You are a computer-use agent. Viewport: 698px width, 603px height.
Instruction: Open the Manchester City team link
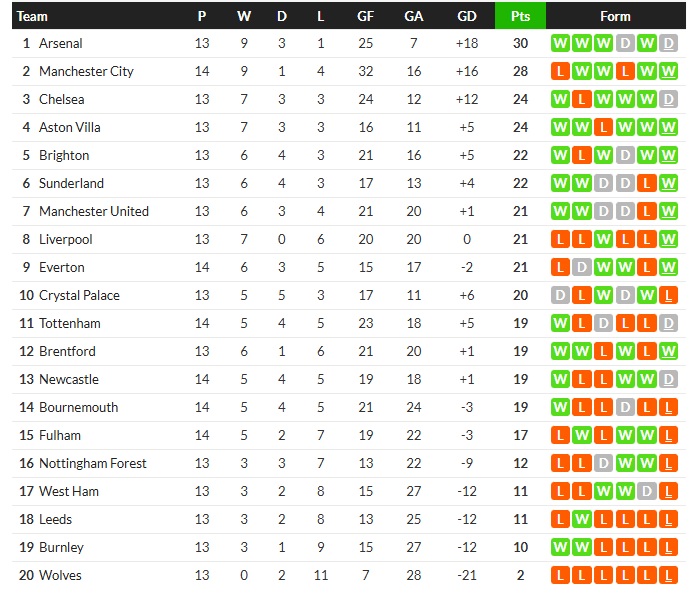tap(85, 71)
